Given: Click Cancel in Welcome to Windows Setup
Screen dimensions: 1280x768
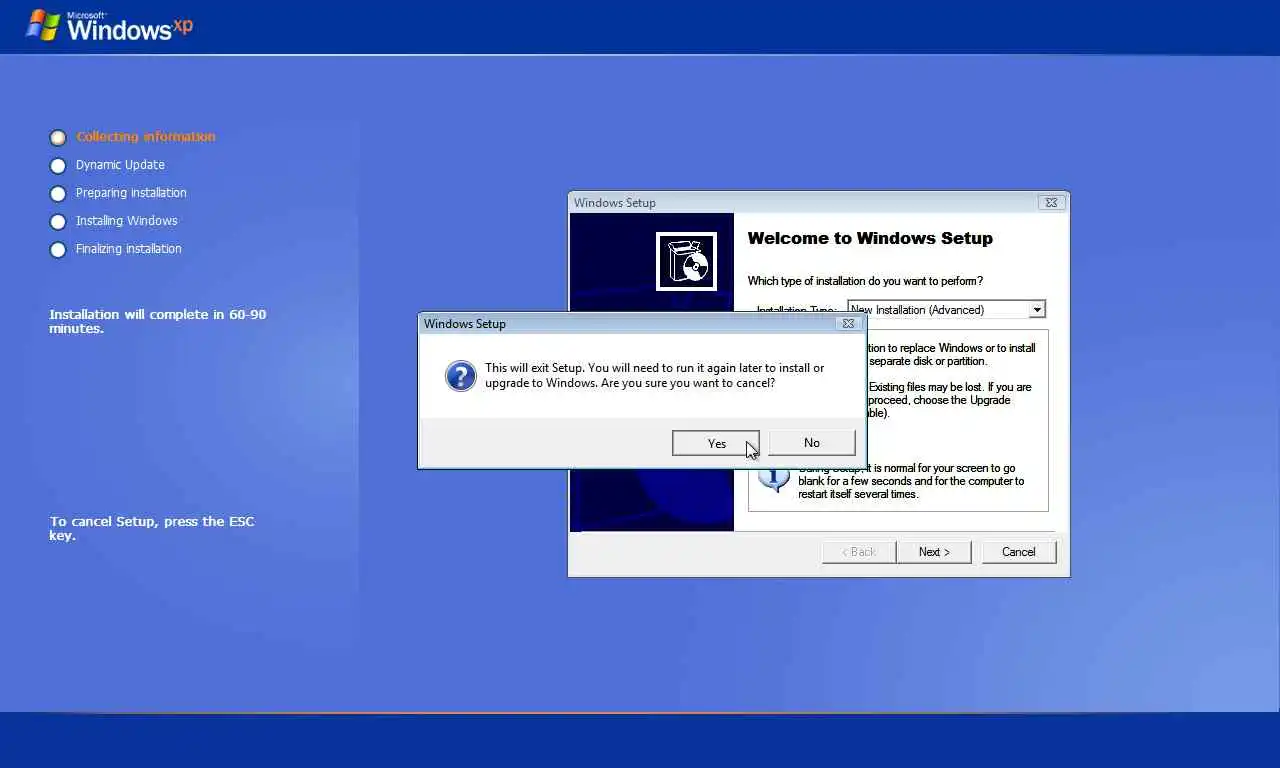Looking at the screenshot, I should 1019,552.
